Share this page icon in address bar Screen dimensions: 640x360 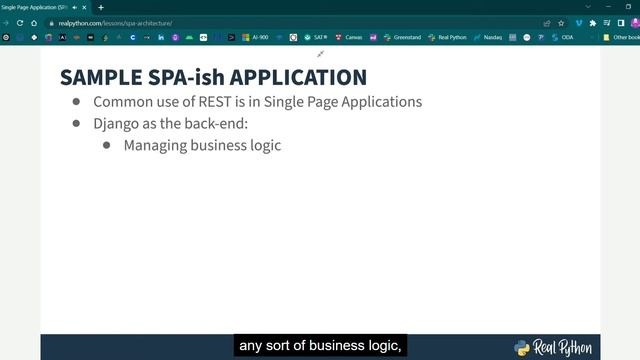point(547,23)
